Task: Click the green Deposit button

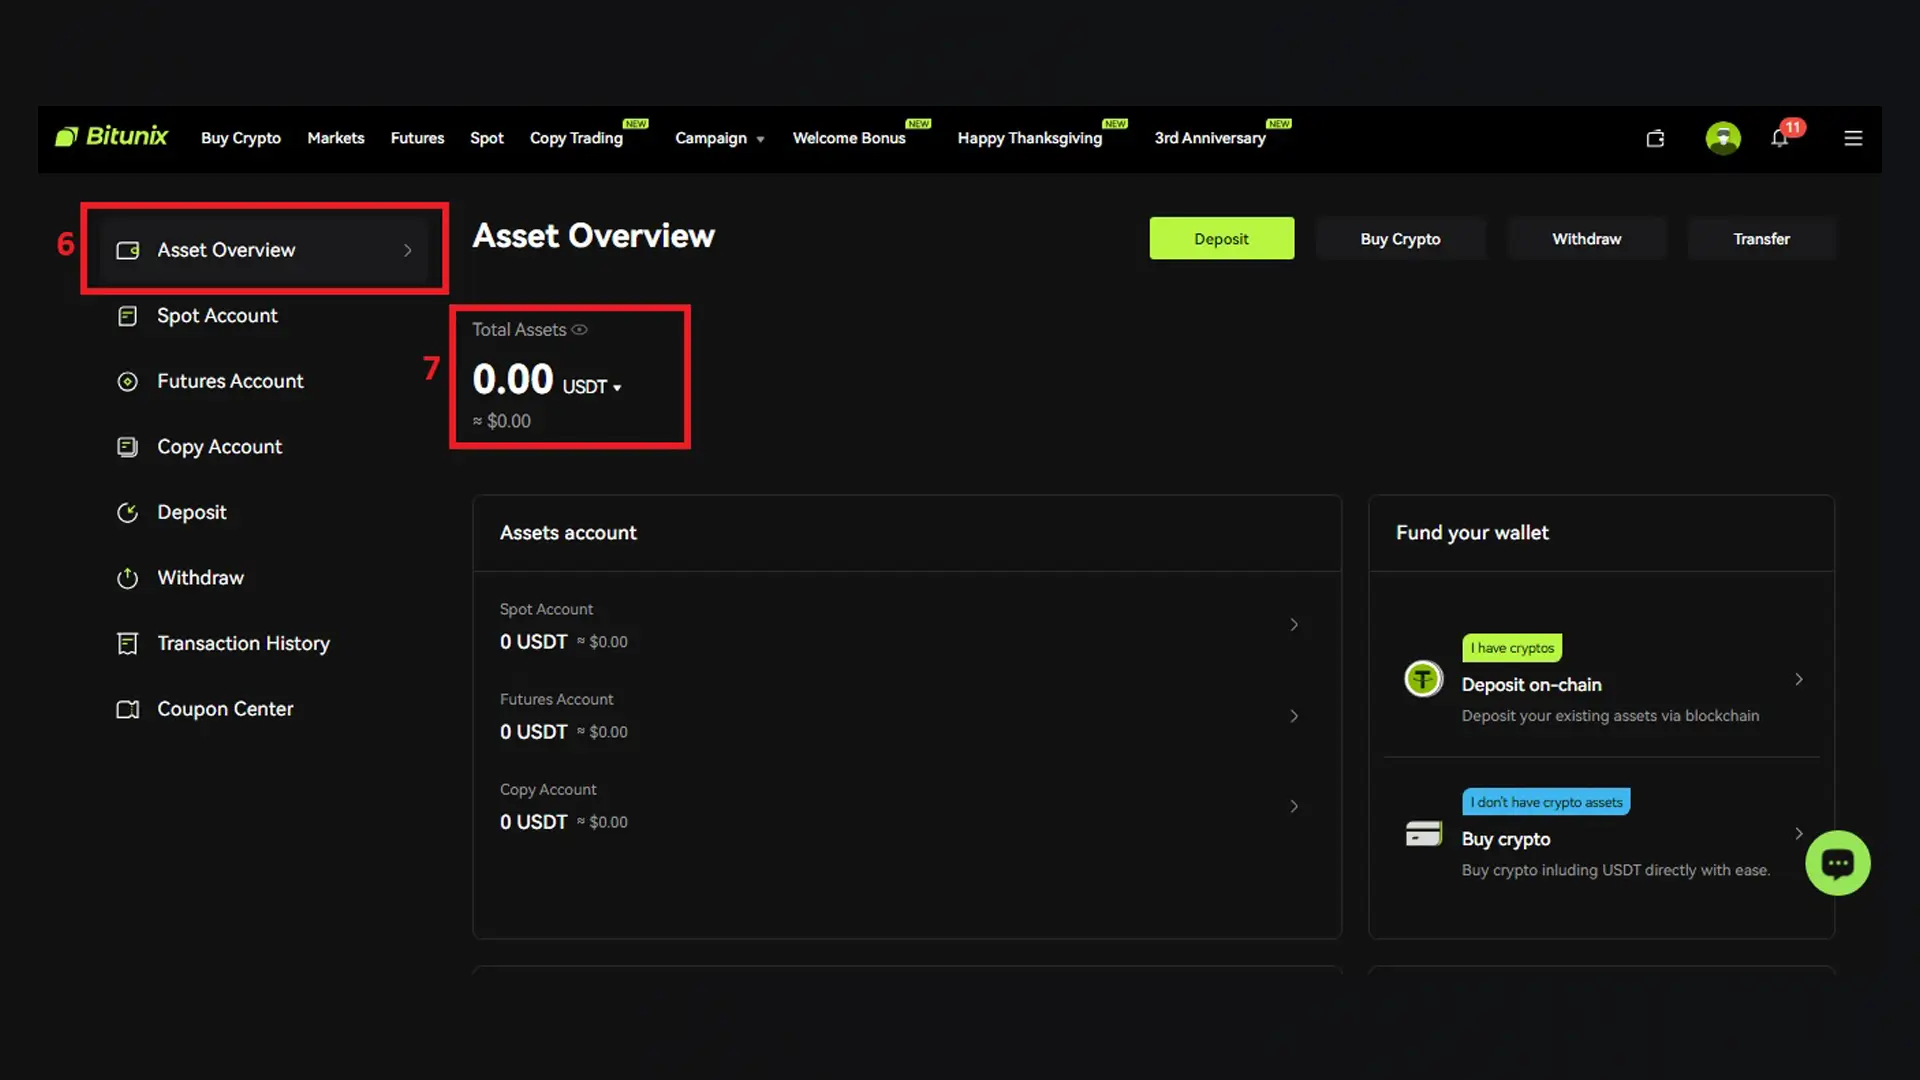Action: (1222, 238)
